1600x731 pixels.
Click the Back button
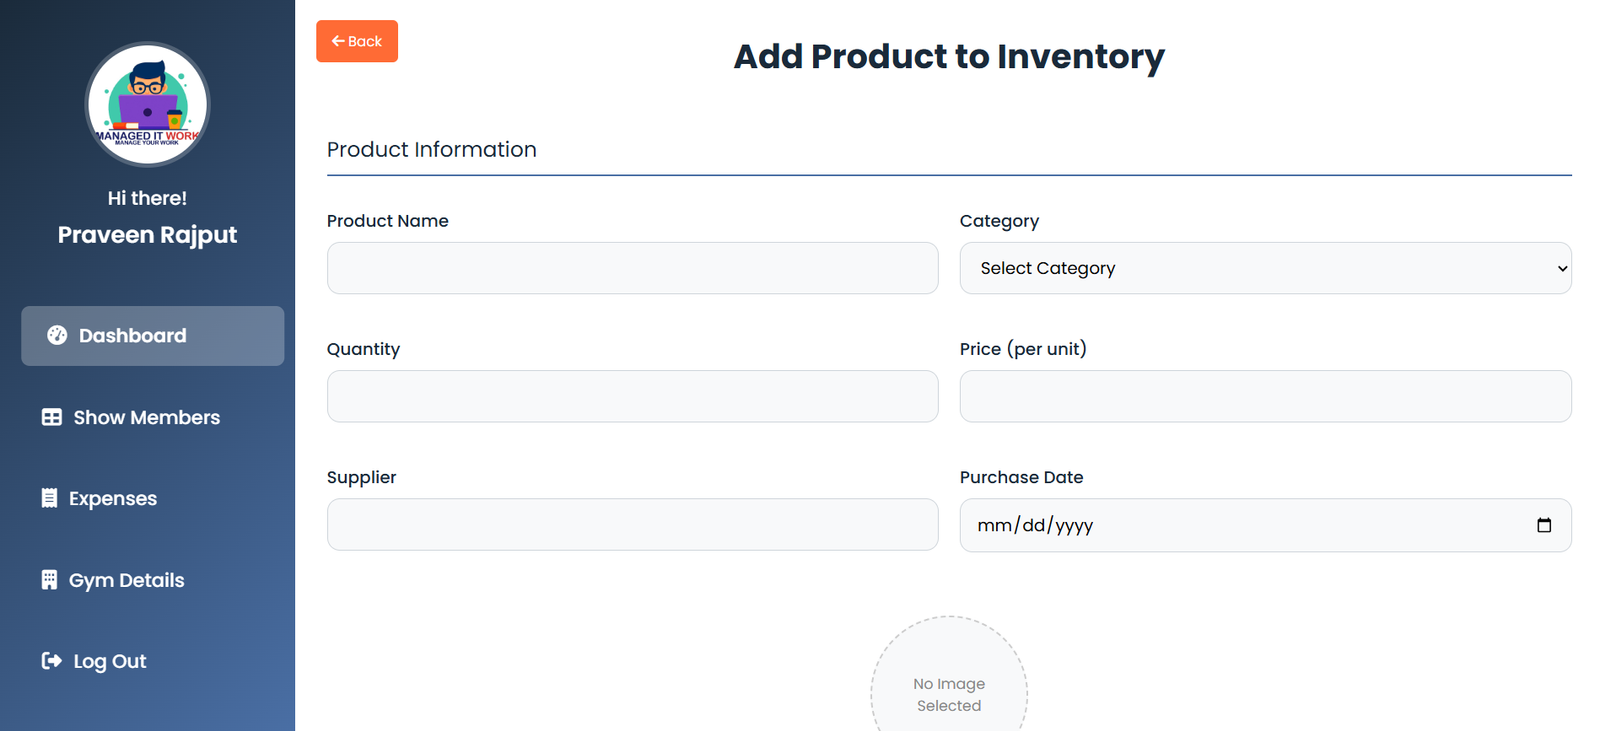coord(356,41)
